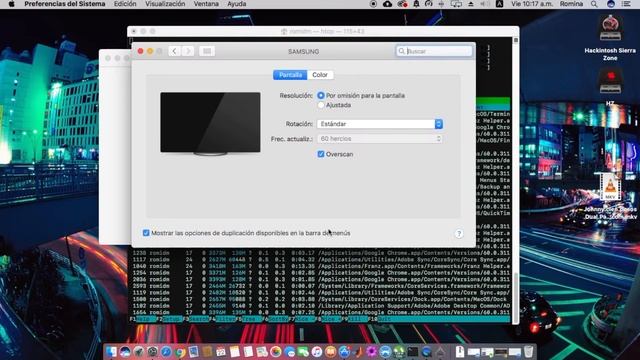
Task: Click the display preview thumbnail
Action: [x=210, y=124]
